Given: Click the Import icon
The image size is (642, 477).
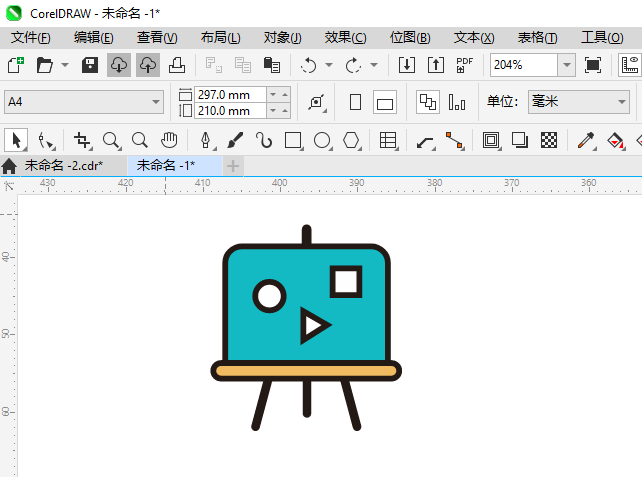Looking at the screenshot, I should [x=407, y=65].
